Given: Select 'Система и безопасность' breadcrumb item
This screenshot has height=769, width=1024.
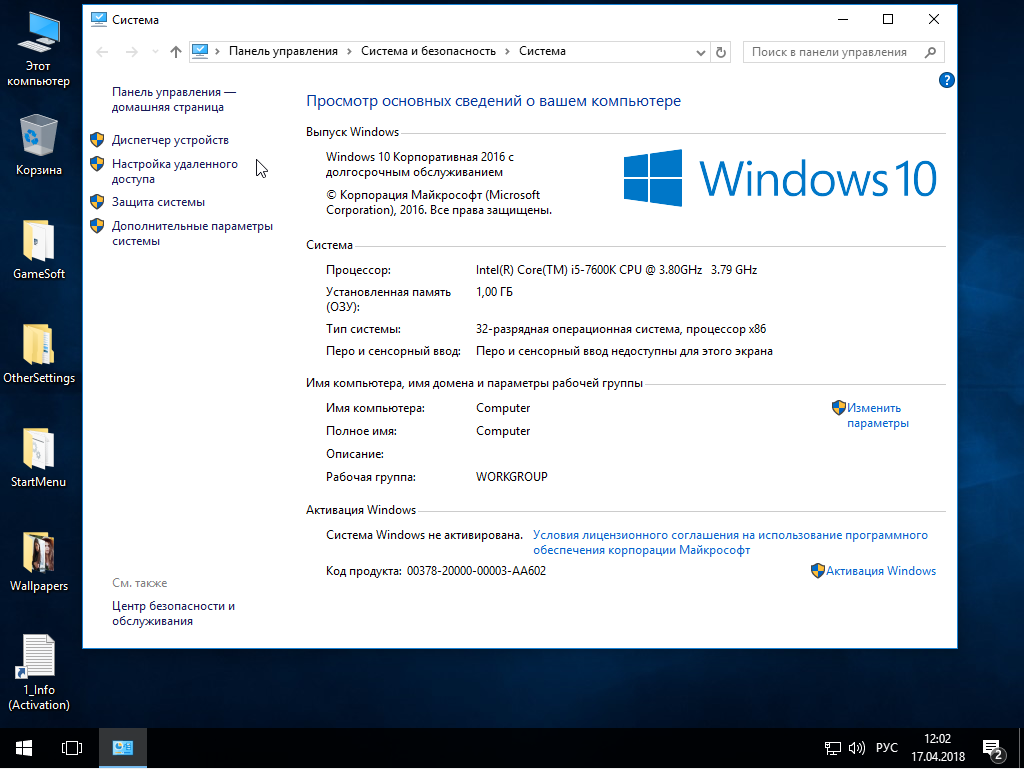Looking at the screenshot, I should coord(428,51).
